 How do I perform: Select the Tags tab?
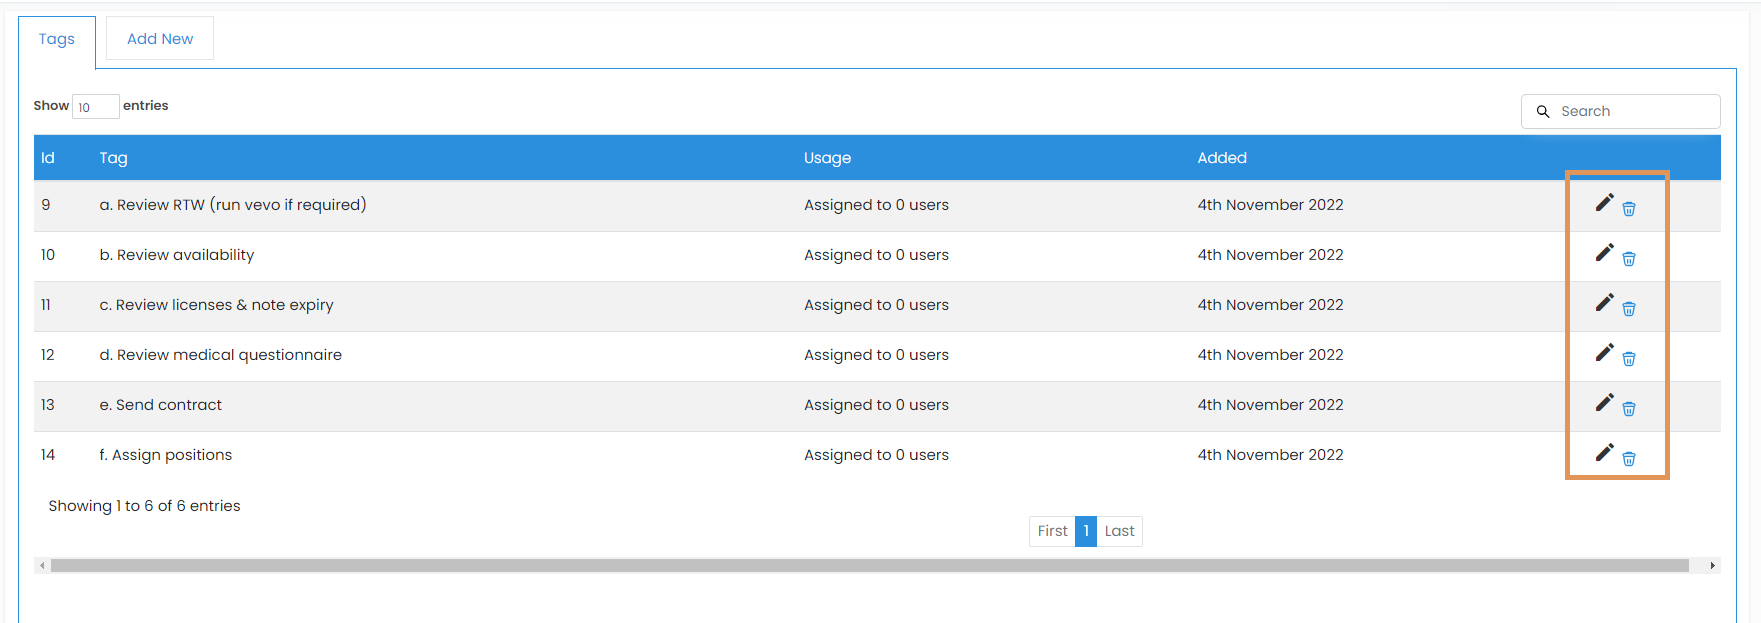57,39
